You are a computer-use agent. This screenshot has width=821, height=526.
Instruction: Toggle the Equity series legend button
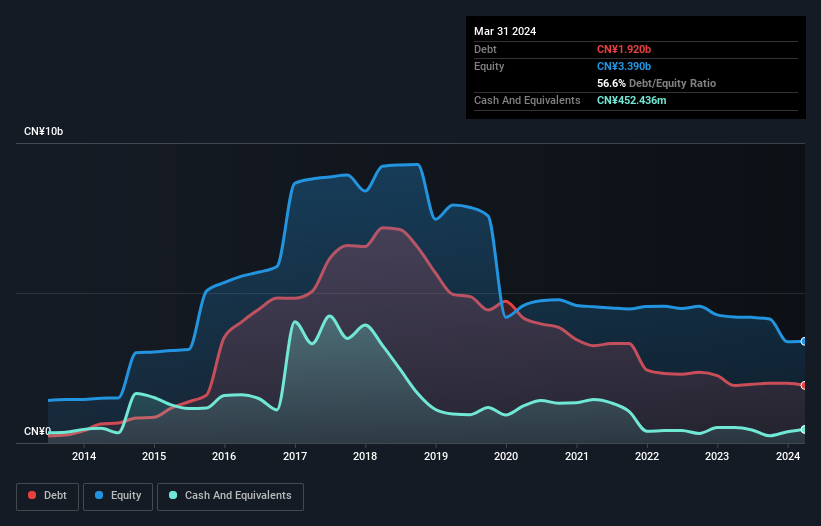click(x=118, y=496)
